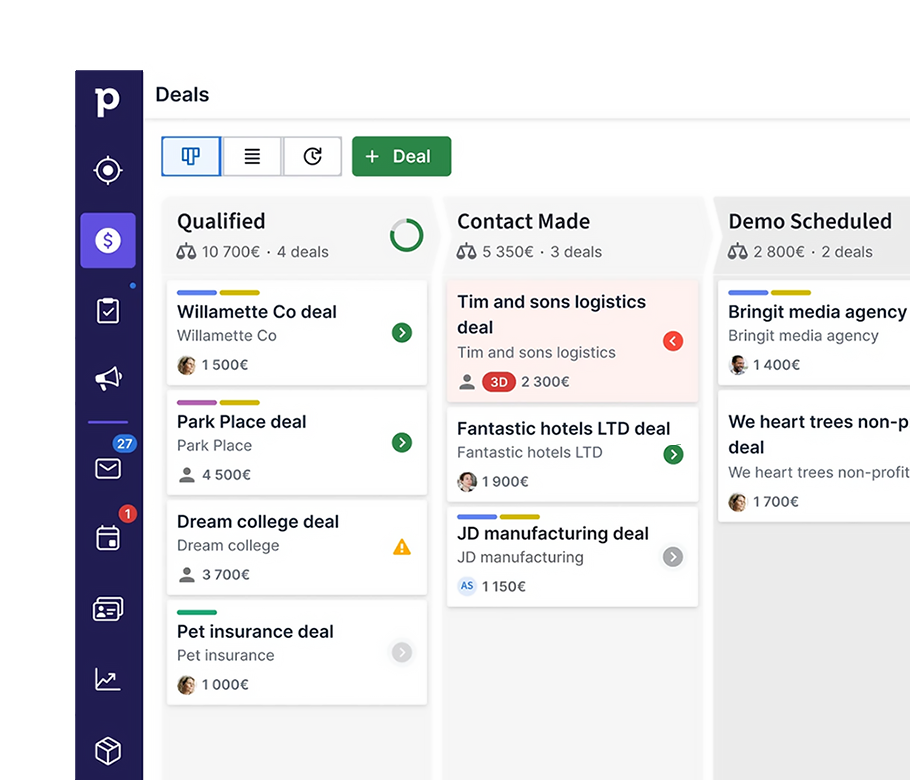910x780 pixels.
Task: Switch to forecast view
Action: coord(313,157)
